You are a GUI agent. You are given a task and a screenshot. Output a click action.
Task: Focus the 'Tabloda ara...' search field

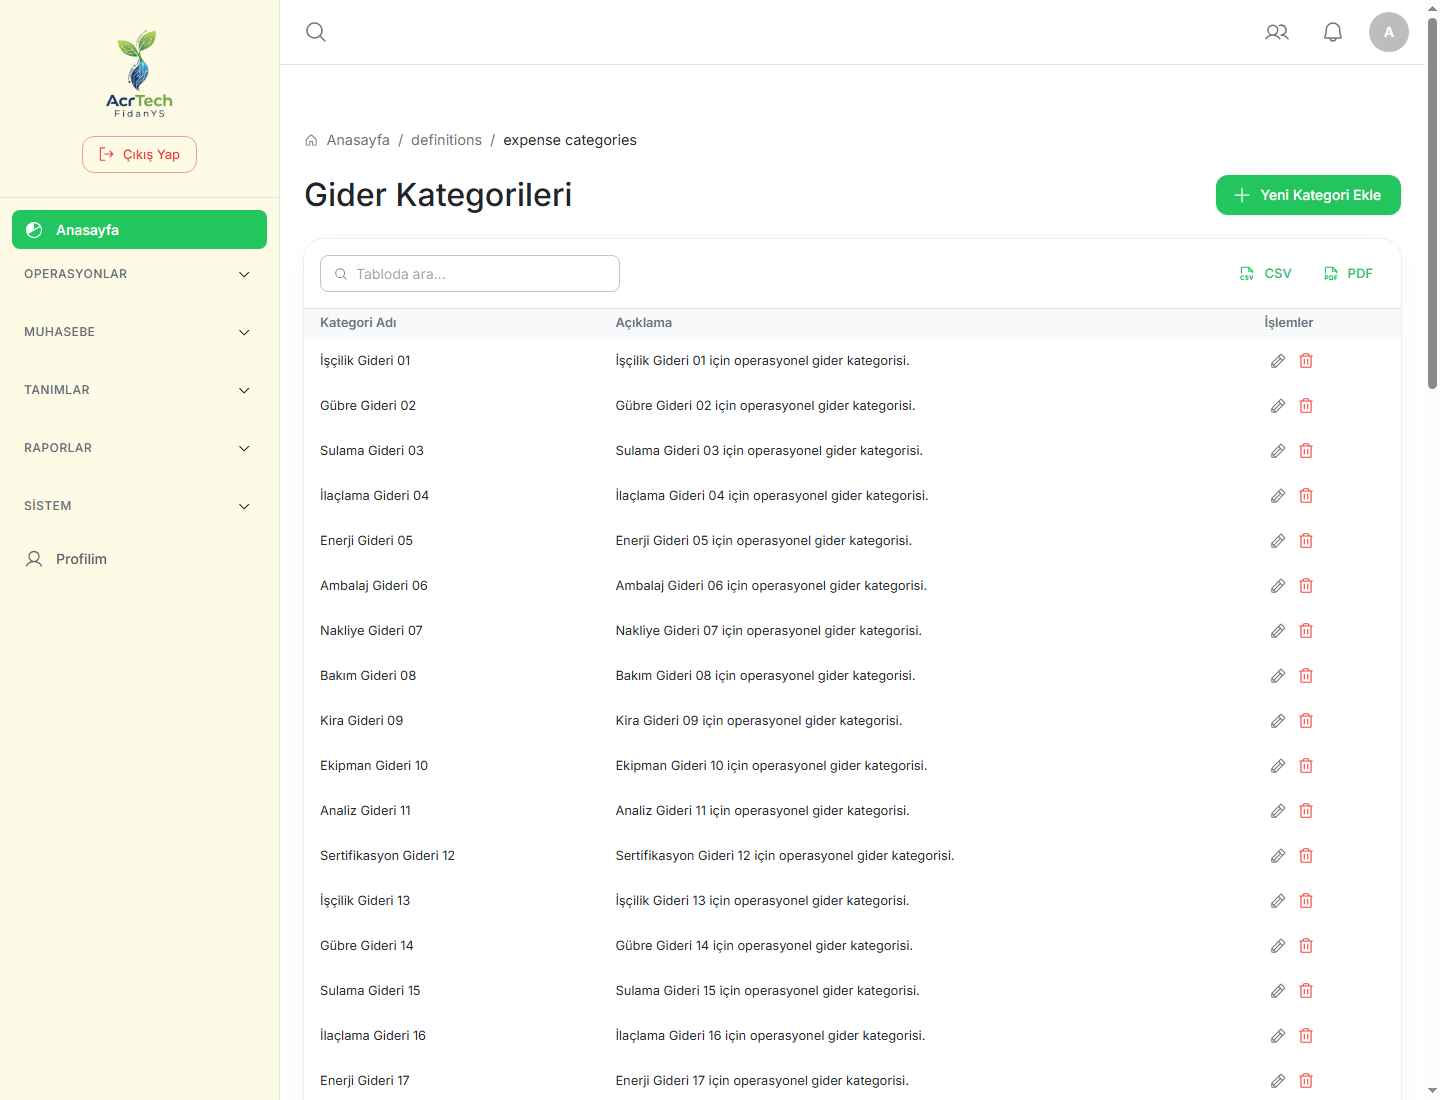(470, 274)
